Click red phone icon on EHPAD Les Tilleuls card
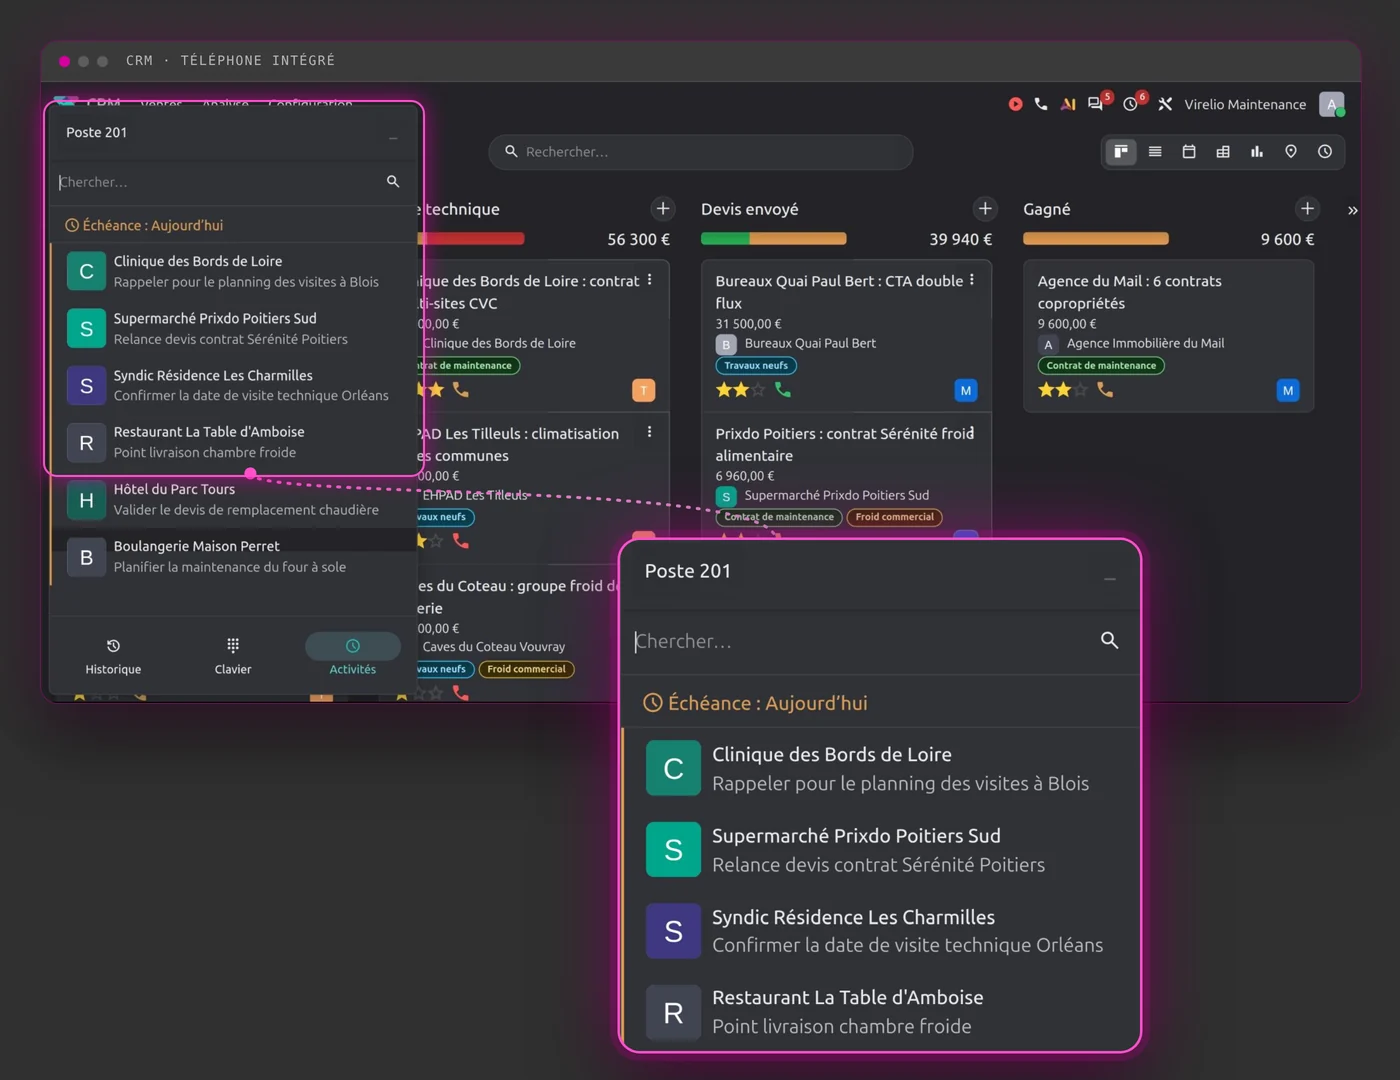Screen dimensions: 1400x1080 [x=461, y=541]
